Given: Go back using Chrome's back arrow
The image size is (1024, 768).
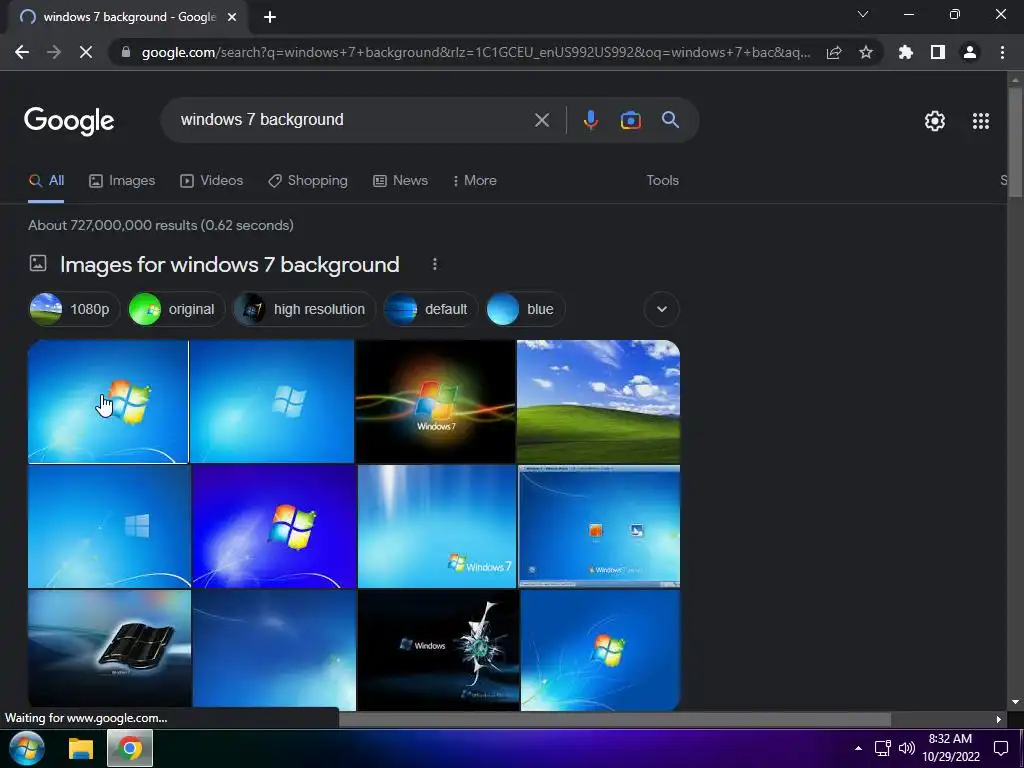Looking at the screenshot, I should pos(22,52).
